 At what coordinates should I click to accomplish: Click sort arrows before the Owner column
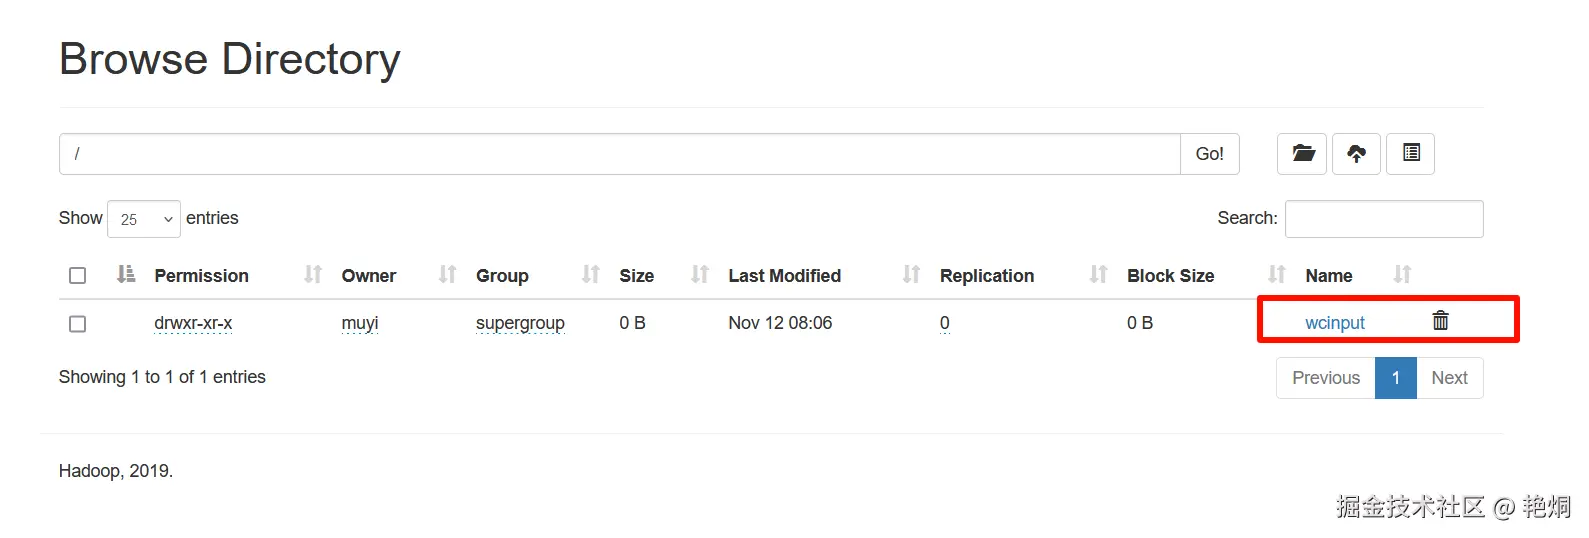coord(313,275)
